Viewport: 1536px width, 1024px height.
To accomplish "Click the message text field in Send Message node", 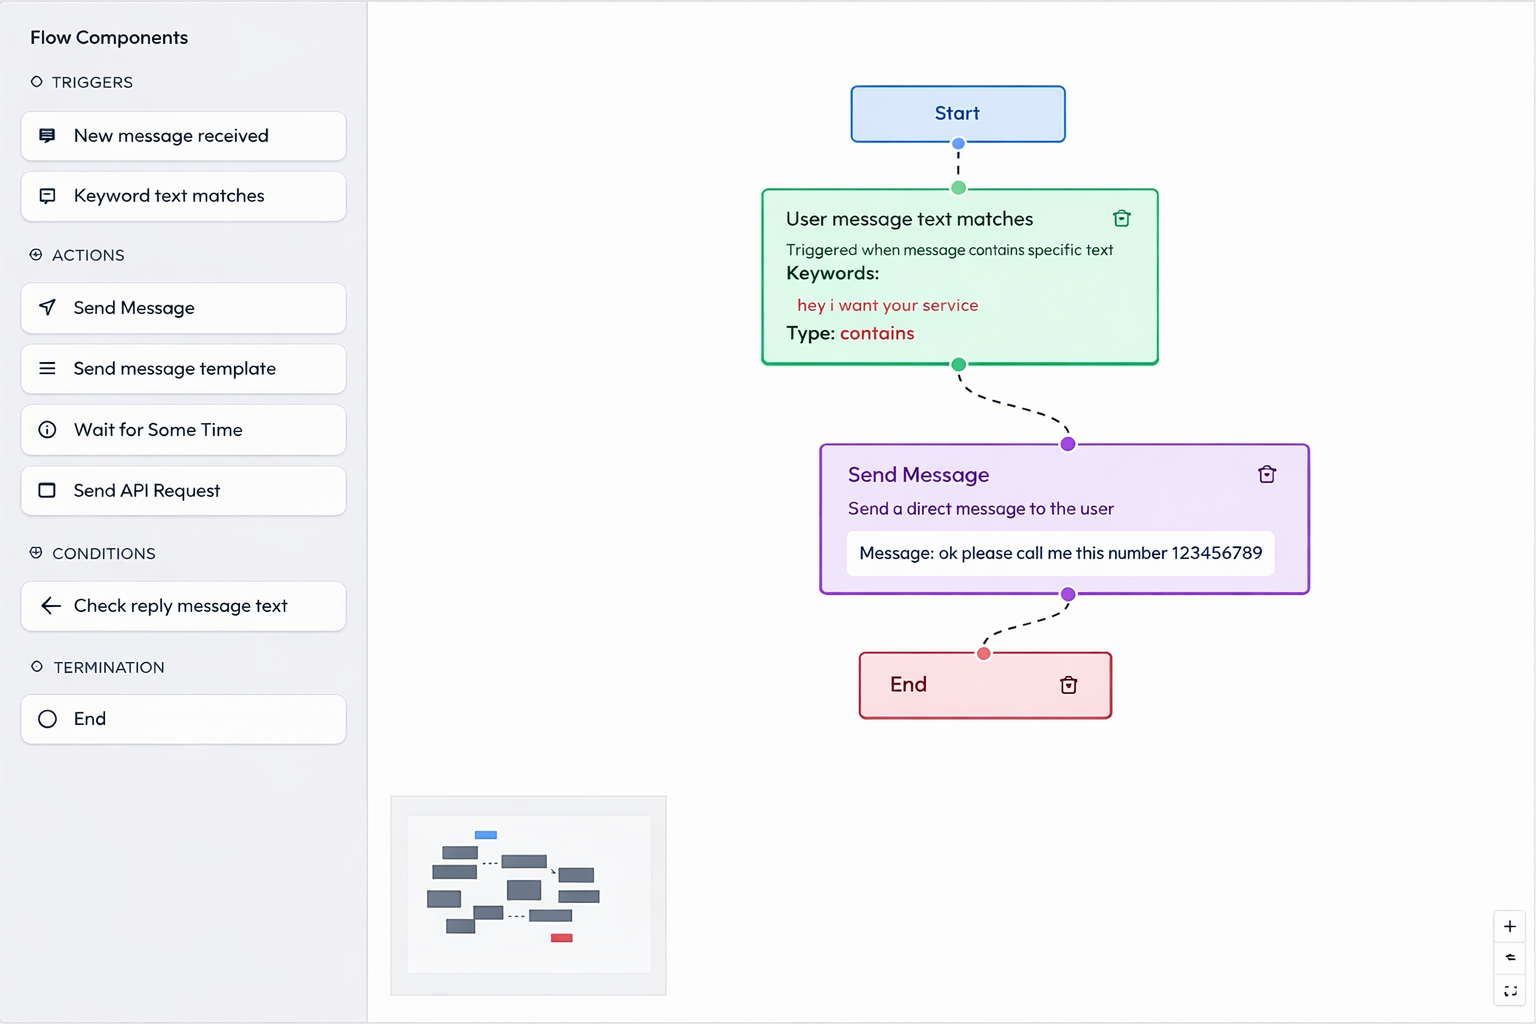I will click(1060, 553).
